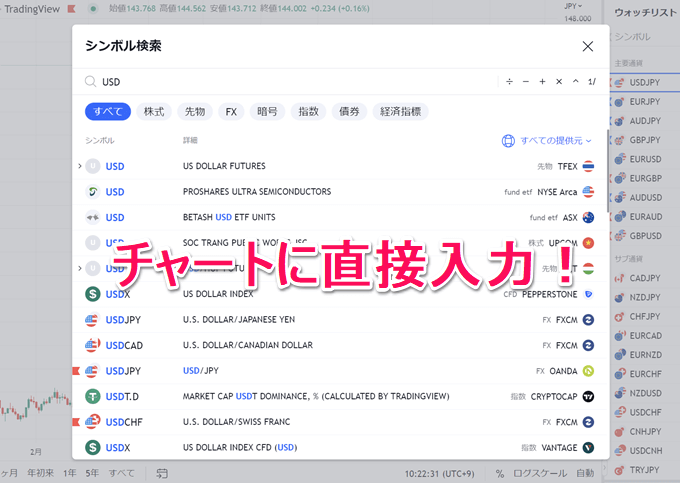
Task: Open the go-to-date calendar icon
Action: 162,473
